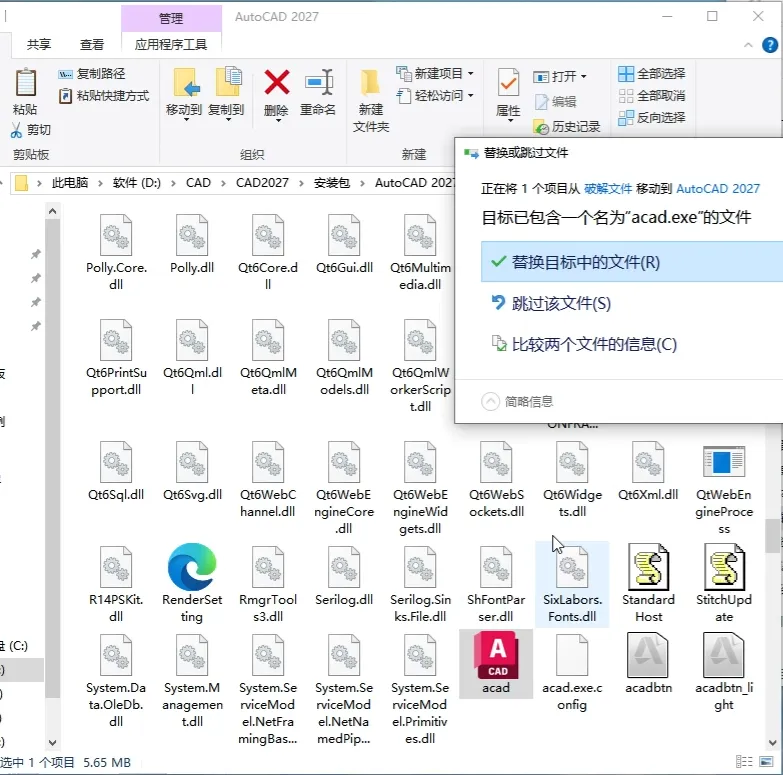Screen dimensions: 783x775
Task: Switch to Share (共享) tab
Action: tap(38, 44)
